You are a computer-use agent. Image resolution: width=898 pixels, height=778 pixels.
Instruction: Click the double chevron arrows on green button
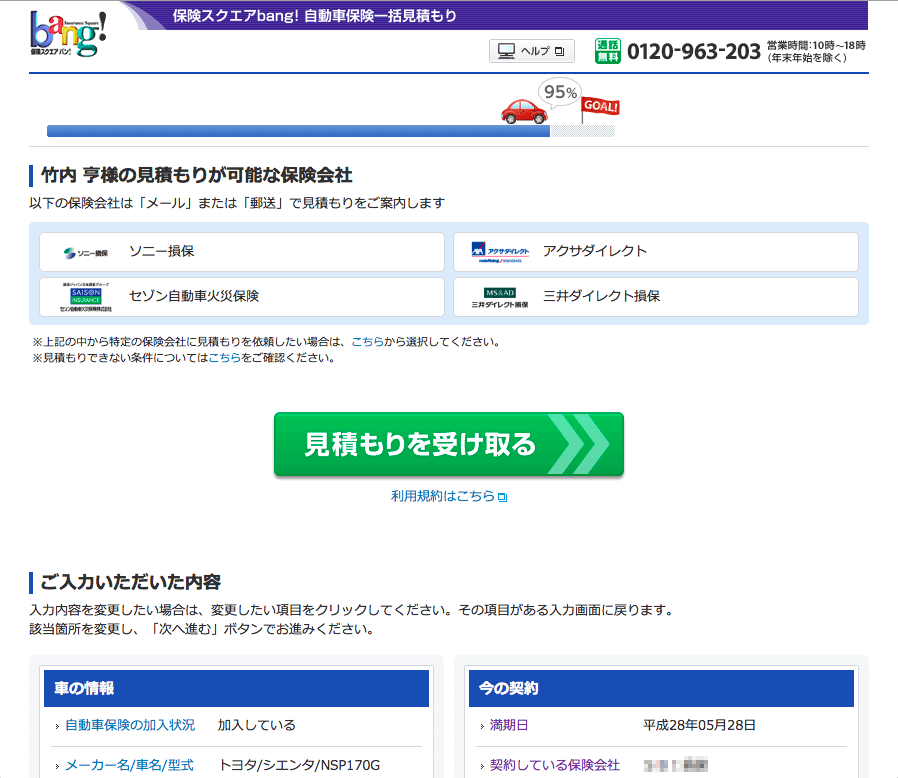(x=578, y=444)
